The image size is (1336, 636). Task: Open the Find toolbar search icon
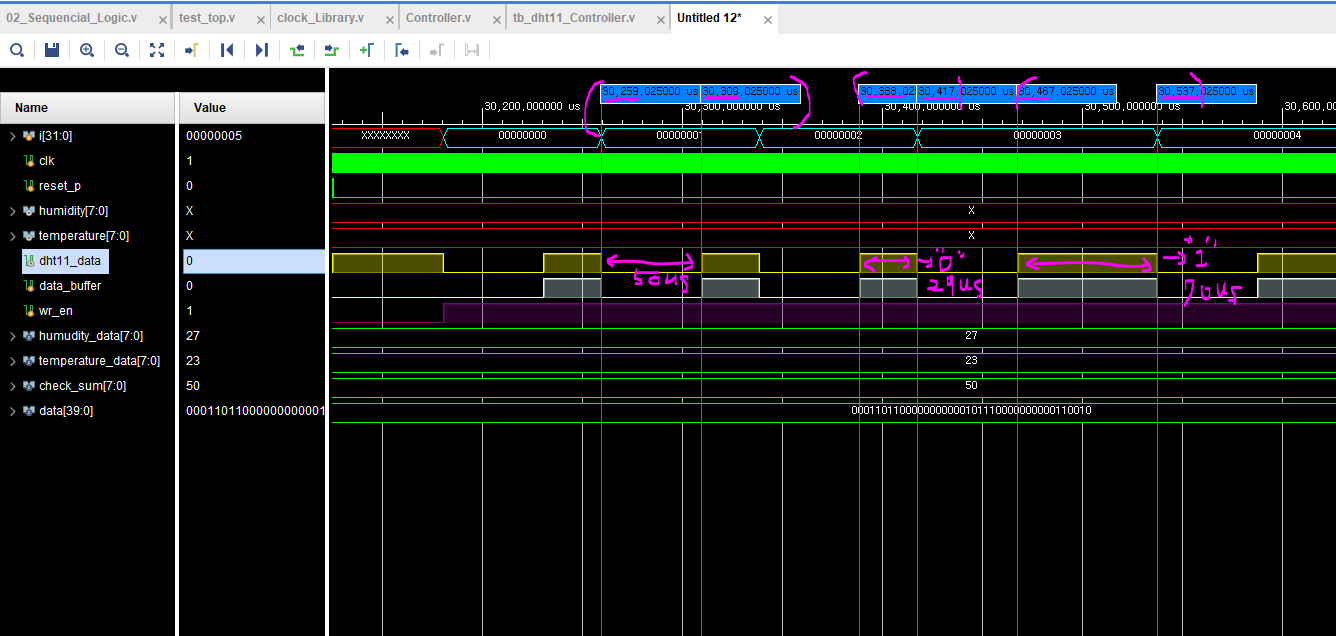pyautogui.click(x=16, y=49)
